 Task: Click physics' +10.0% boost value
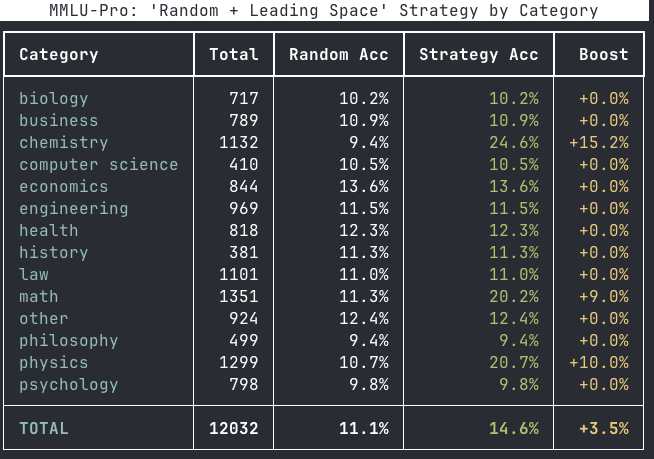(x=599, y=362)
